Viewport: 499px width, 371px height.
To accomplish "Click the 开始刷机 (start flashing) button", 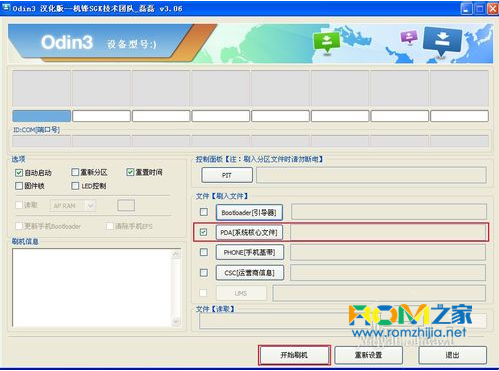I will click(x=294, y=355).
